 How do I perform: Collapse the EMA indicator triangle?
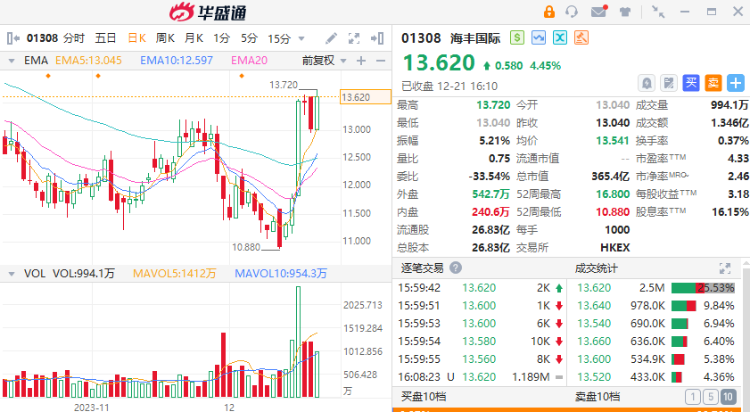coord(11,61)
